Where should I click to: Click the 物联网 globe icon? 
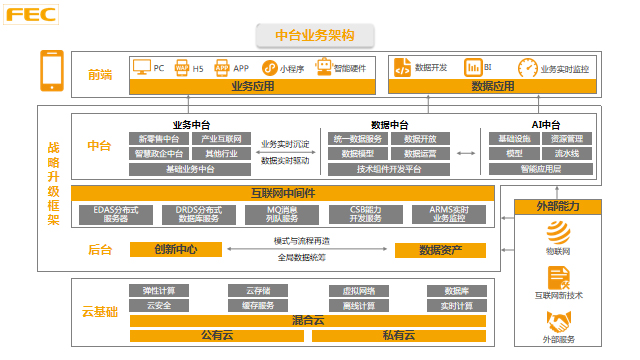(x=558, y=232)
